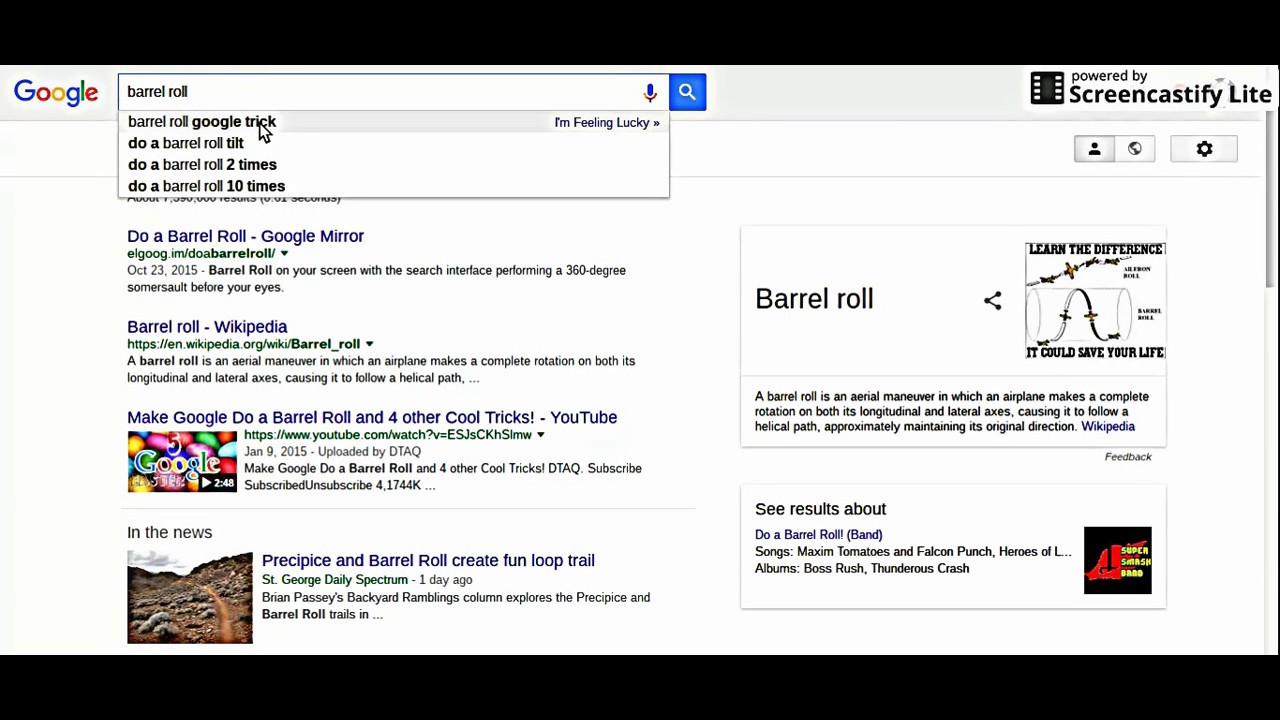
Task: Open the trail news photo thumbnail
Action: point(190,597)
